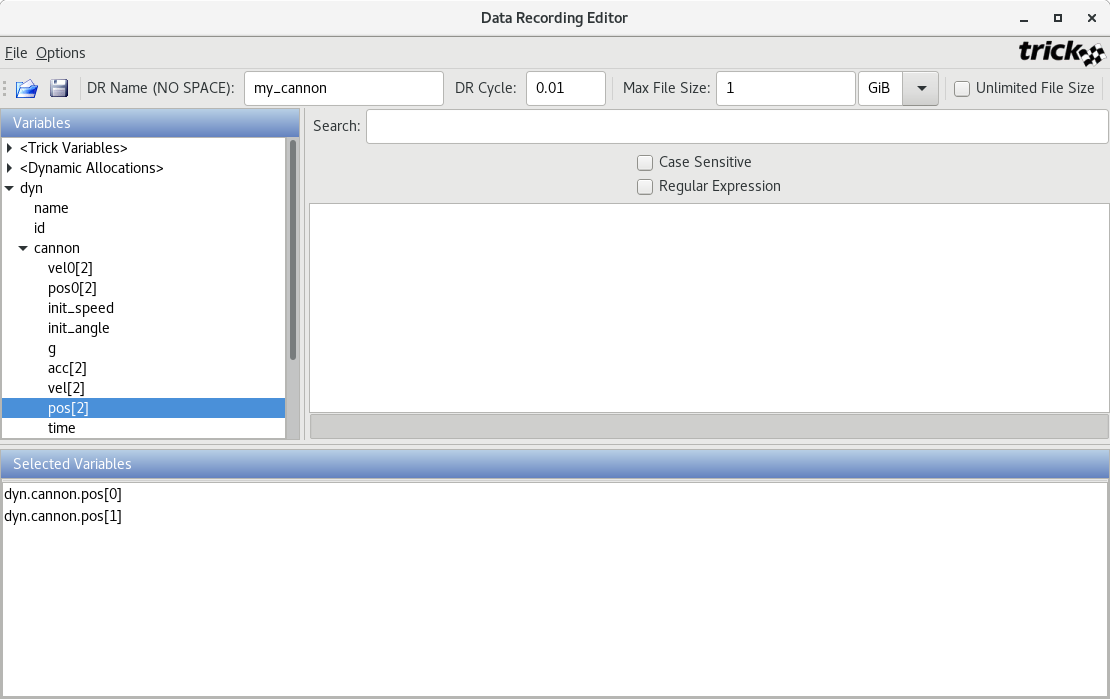
Task: Maximize the Data Recording Editor window
Action: (1058, 18)
